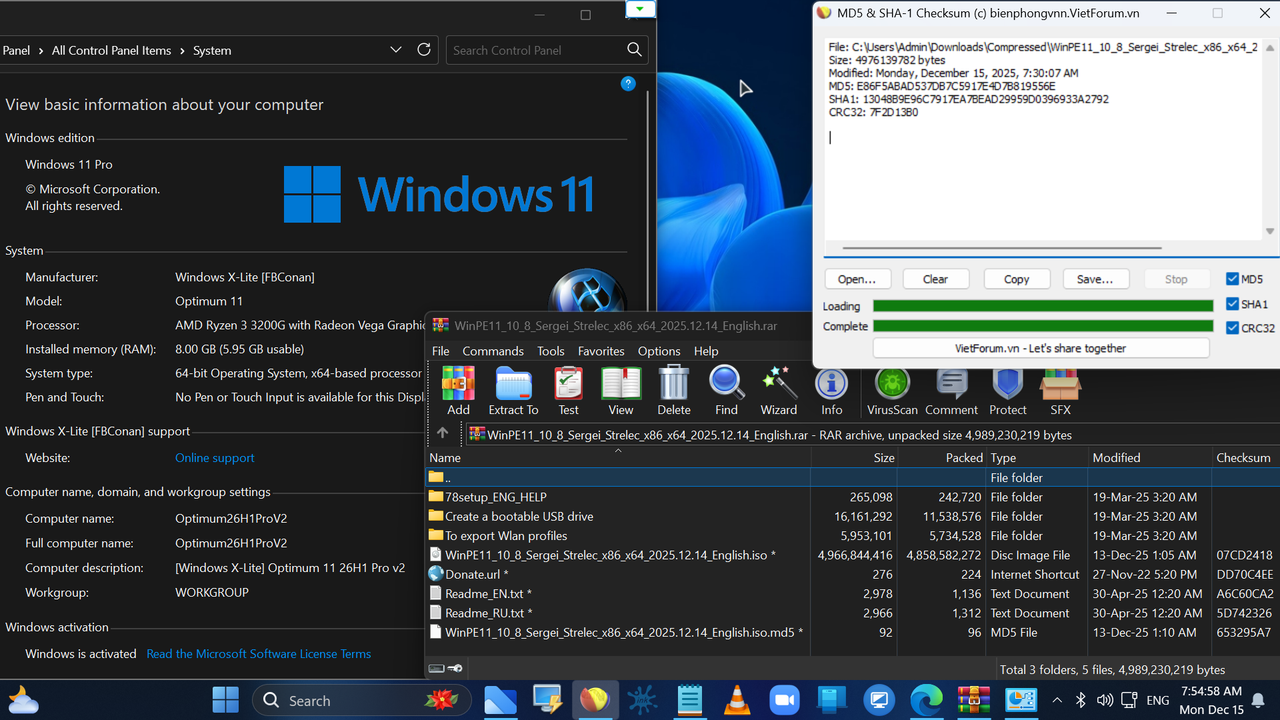Click the All Control Panel Items breadcrumb
This screenshot has height=720, width=1280.
111,50
